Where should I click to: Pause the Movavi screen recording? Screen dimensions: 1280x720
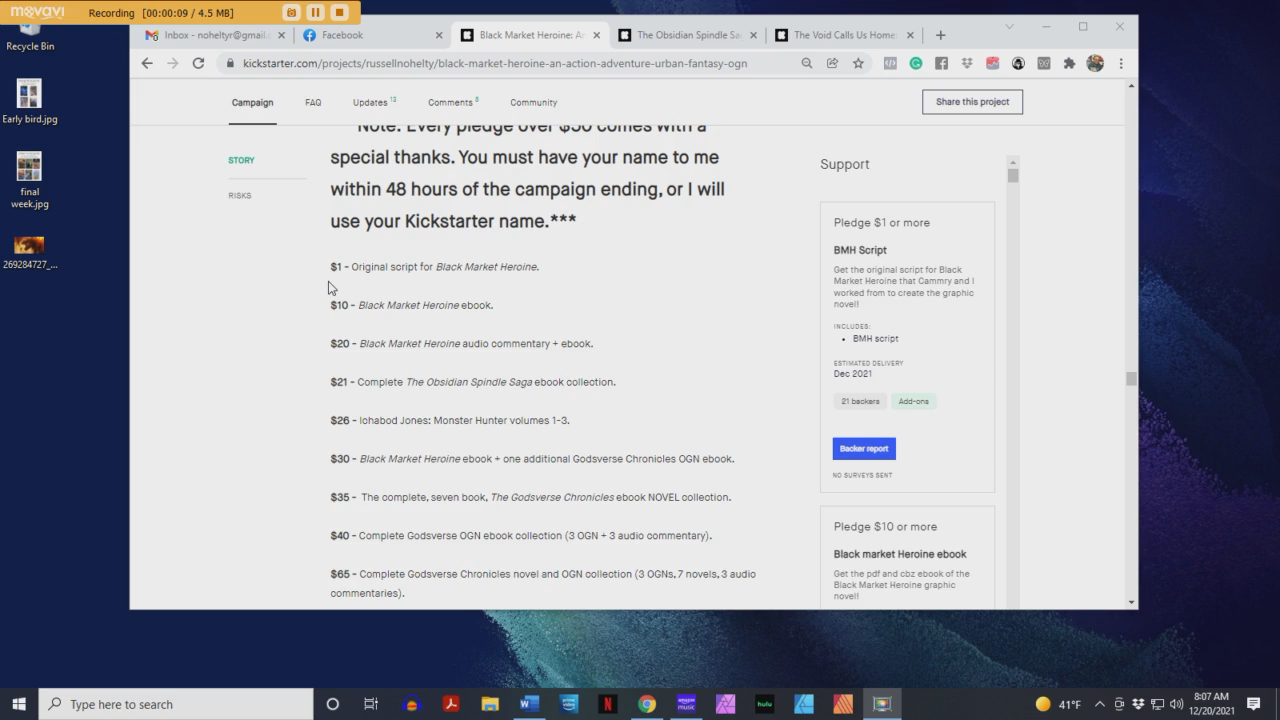click(315, 13)
